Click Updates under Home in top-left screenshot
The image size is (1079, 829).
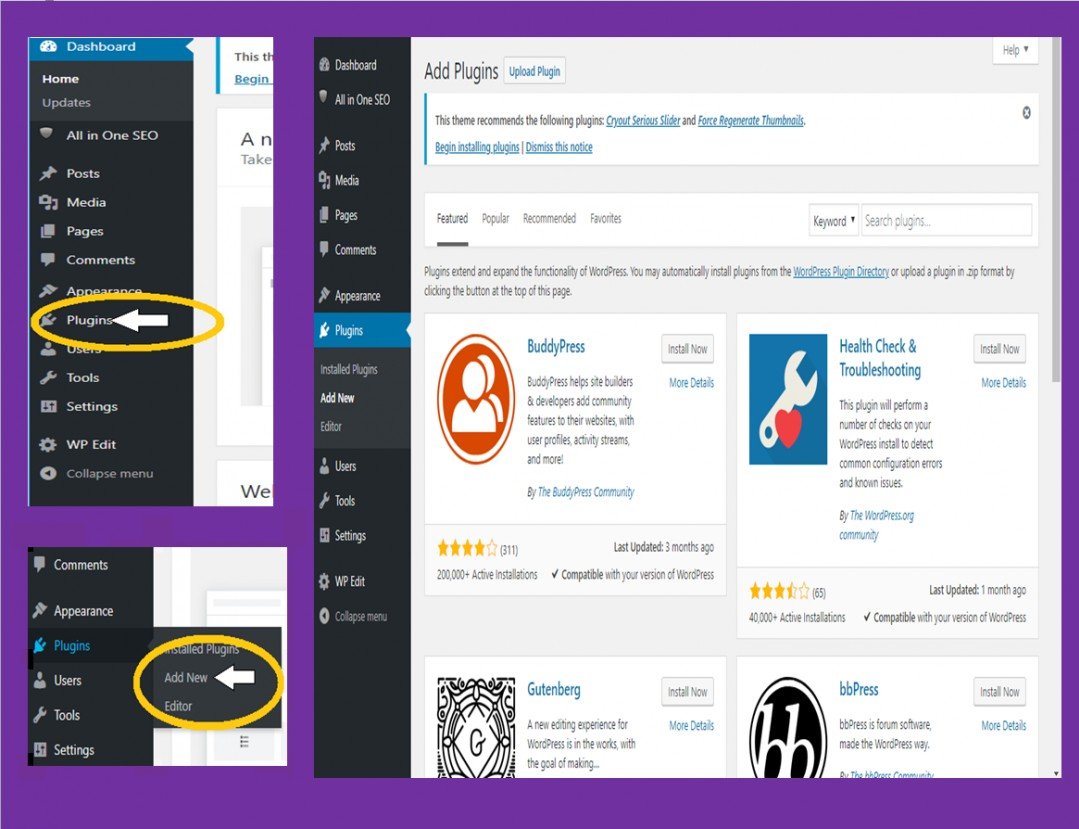[x=66, y=103]
